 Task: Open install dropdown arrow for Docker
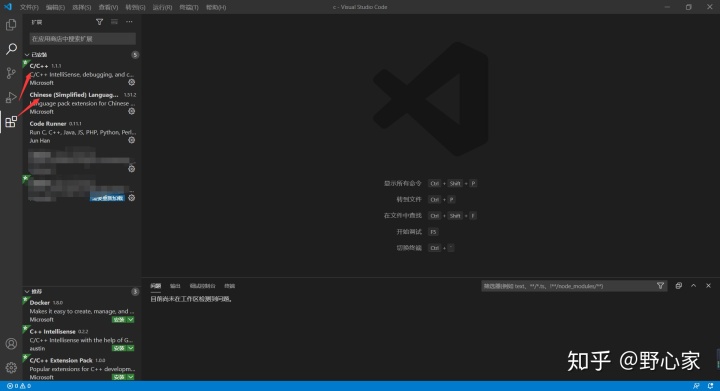click(131, 319)
